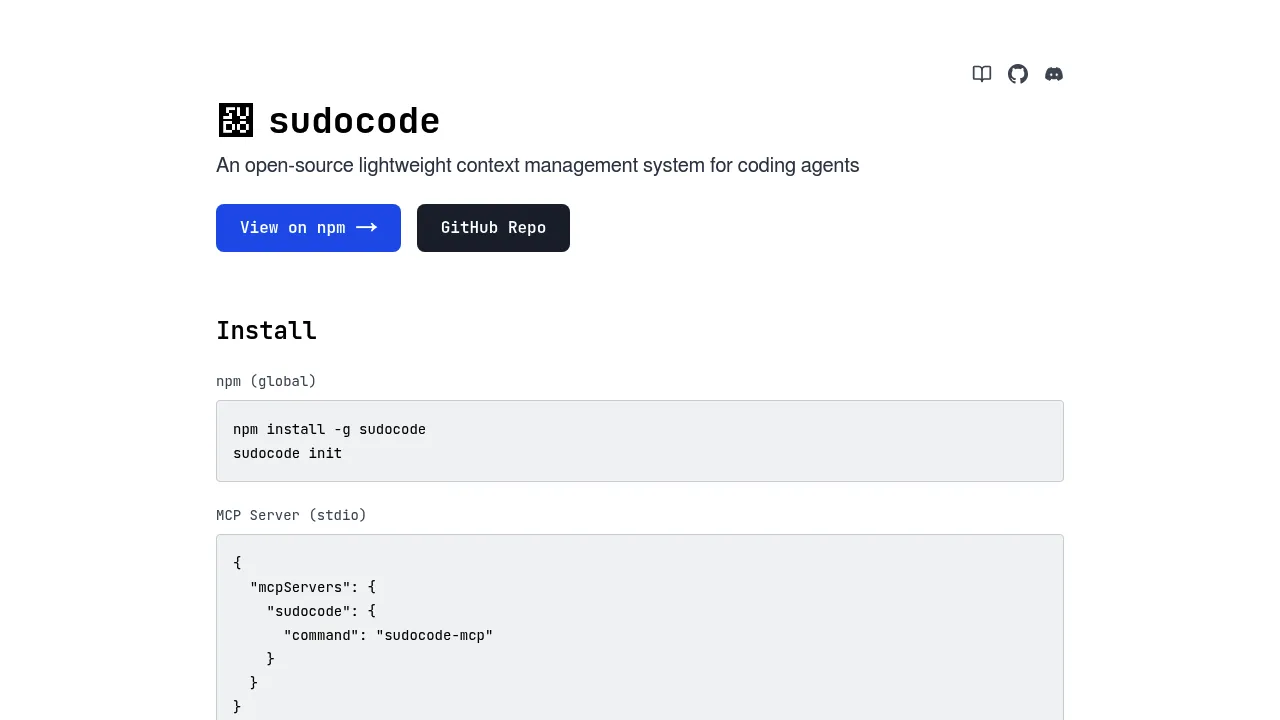
Task: Click the "command": "sudocode-mcp" line
Action: point(388,635)
